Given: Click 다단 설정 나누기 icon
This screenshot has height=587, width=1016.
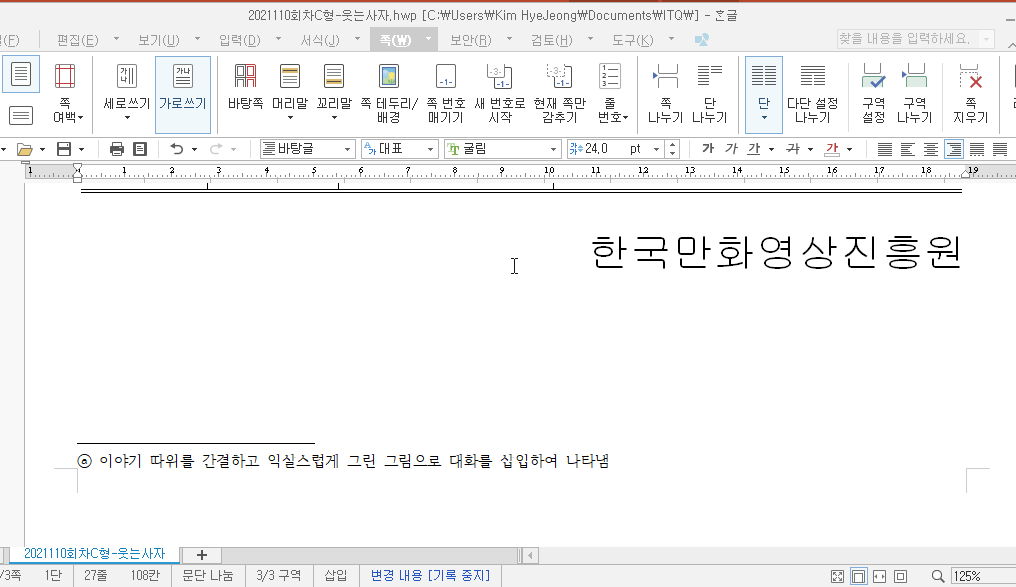Looking at the screenshot, I should pyautogui.click(x=813, y=76).
